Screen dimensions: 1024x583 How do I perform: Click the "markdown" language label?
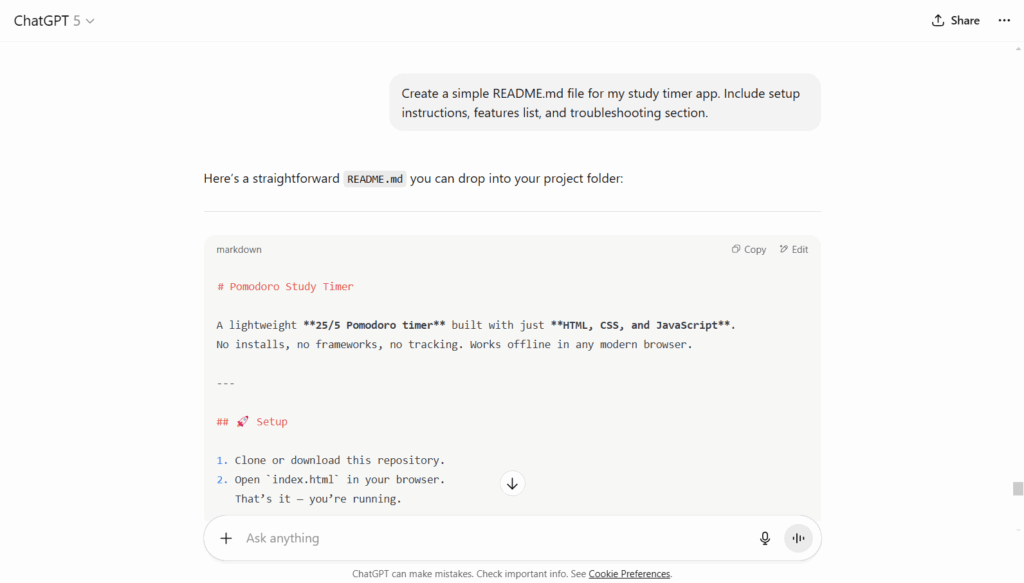[x=239, y=249]
